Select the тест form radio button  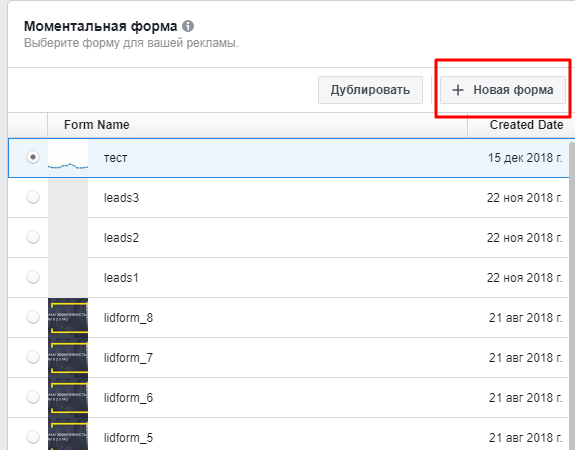tap(33, 157)
